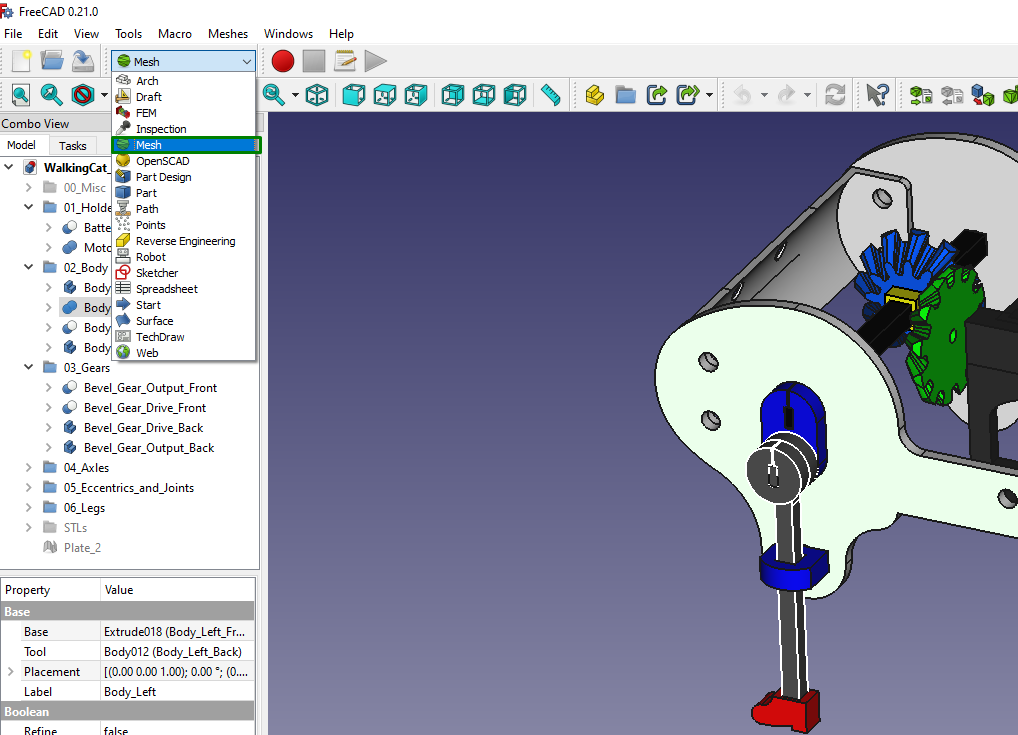Expand the Placement property row
The image size is (1018, 735).
coord(10,672)
